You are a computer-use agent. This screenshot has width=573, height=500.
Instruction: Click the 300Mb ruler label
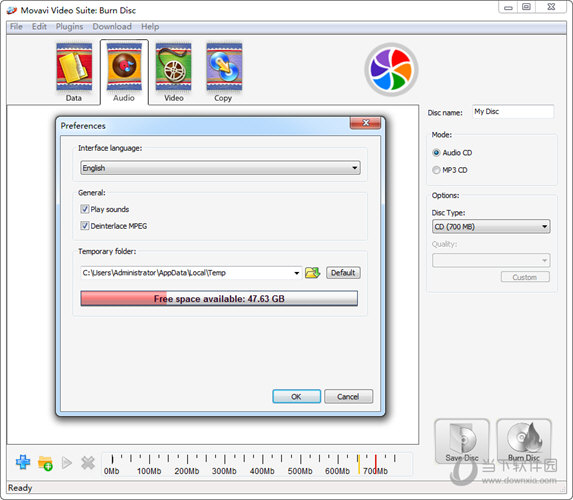[224, 471]
